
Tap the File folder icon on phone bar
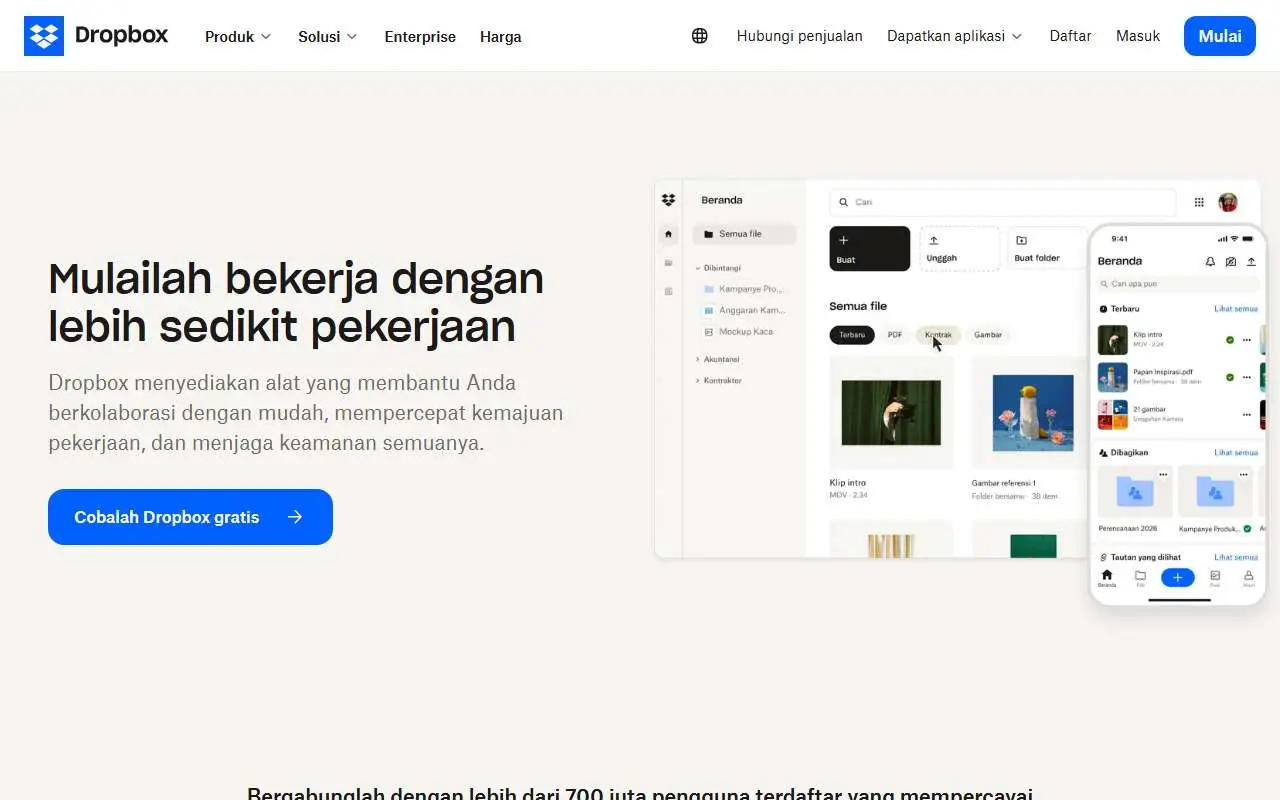(x=1140, y=578)
